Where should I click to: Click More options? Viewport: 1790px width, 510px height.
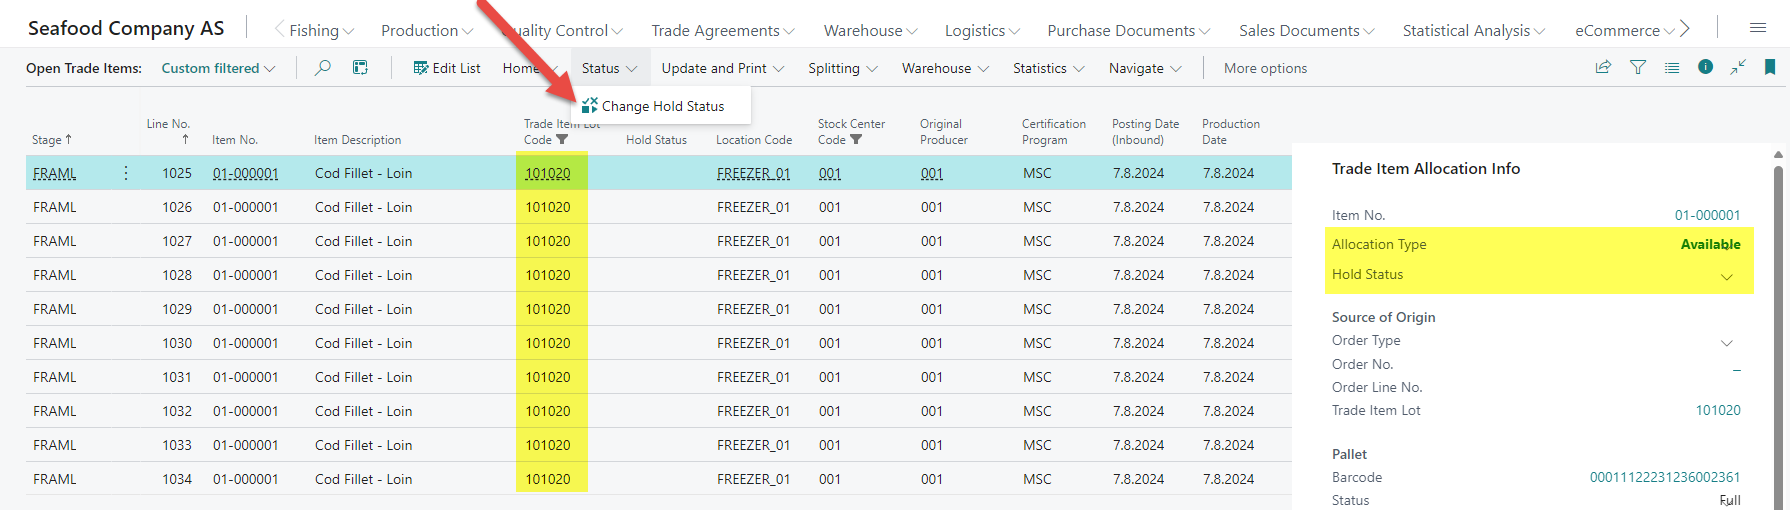click(1265, 68)
